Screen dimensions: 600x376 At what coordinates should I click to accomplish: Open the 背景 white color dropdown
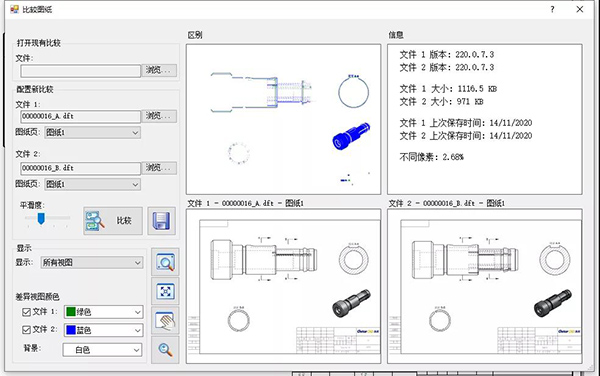point(102,350)
